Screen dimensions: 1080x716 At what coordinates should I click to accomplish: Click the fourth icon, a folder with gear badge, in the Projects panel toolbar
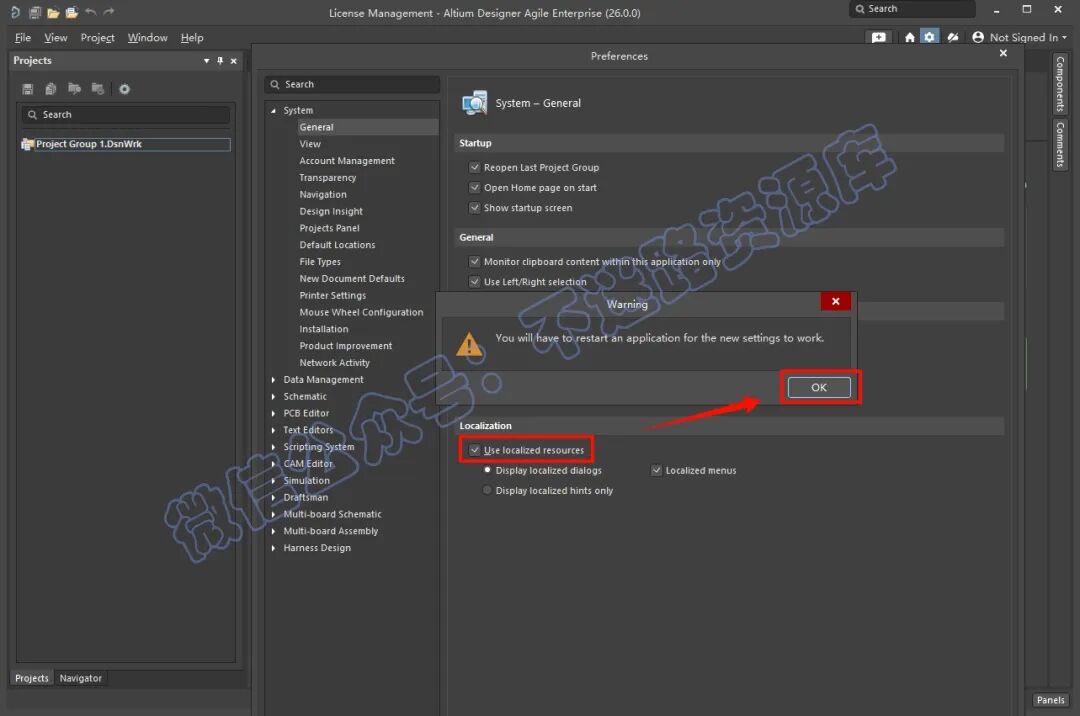click(98, 89)
